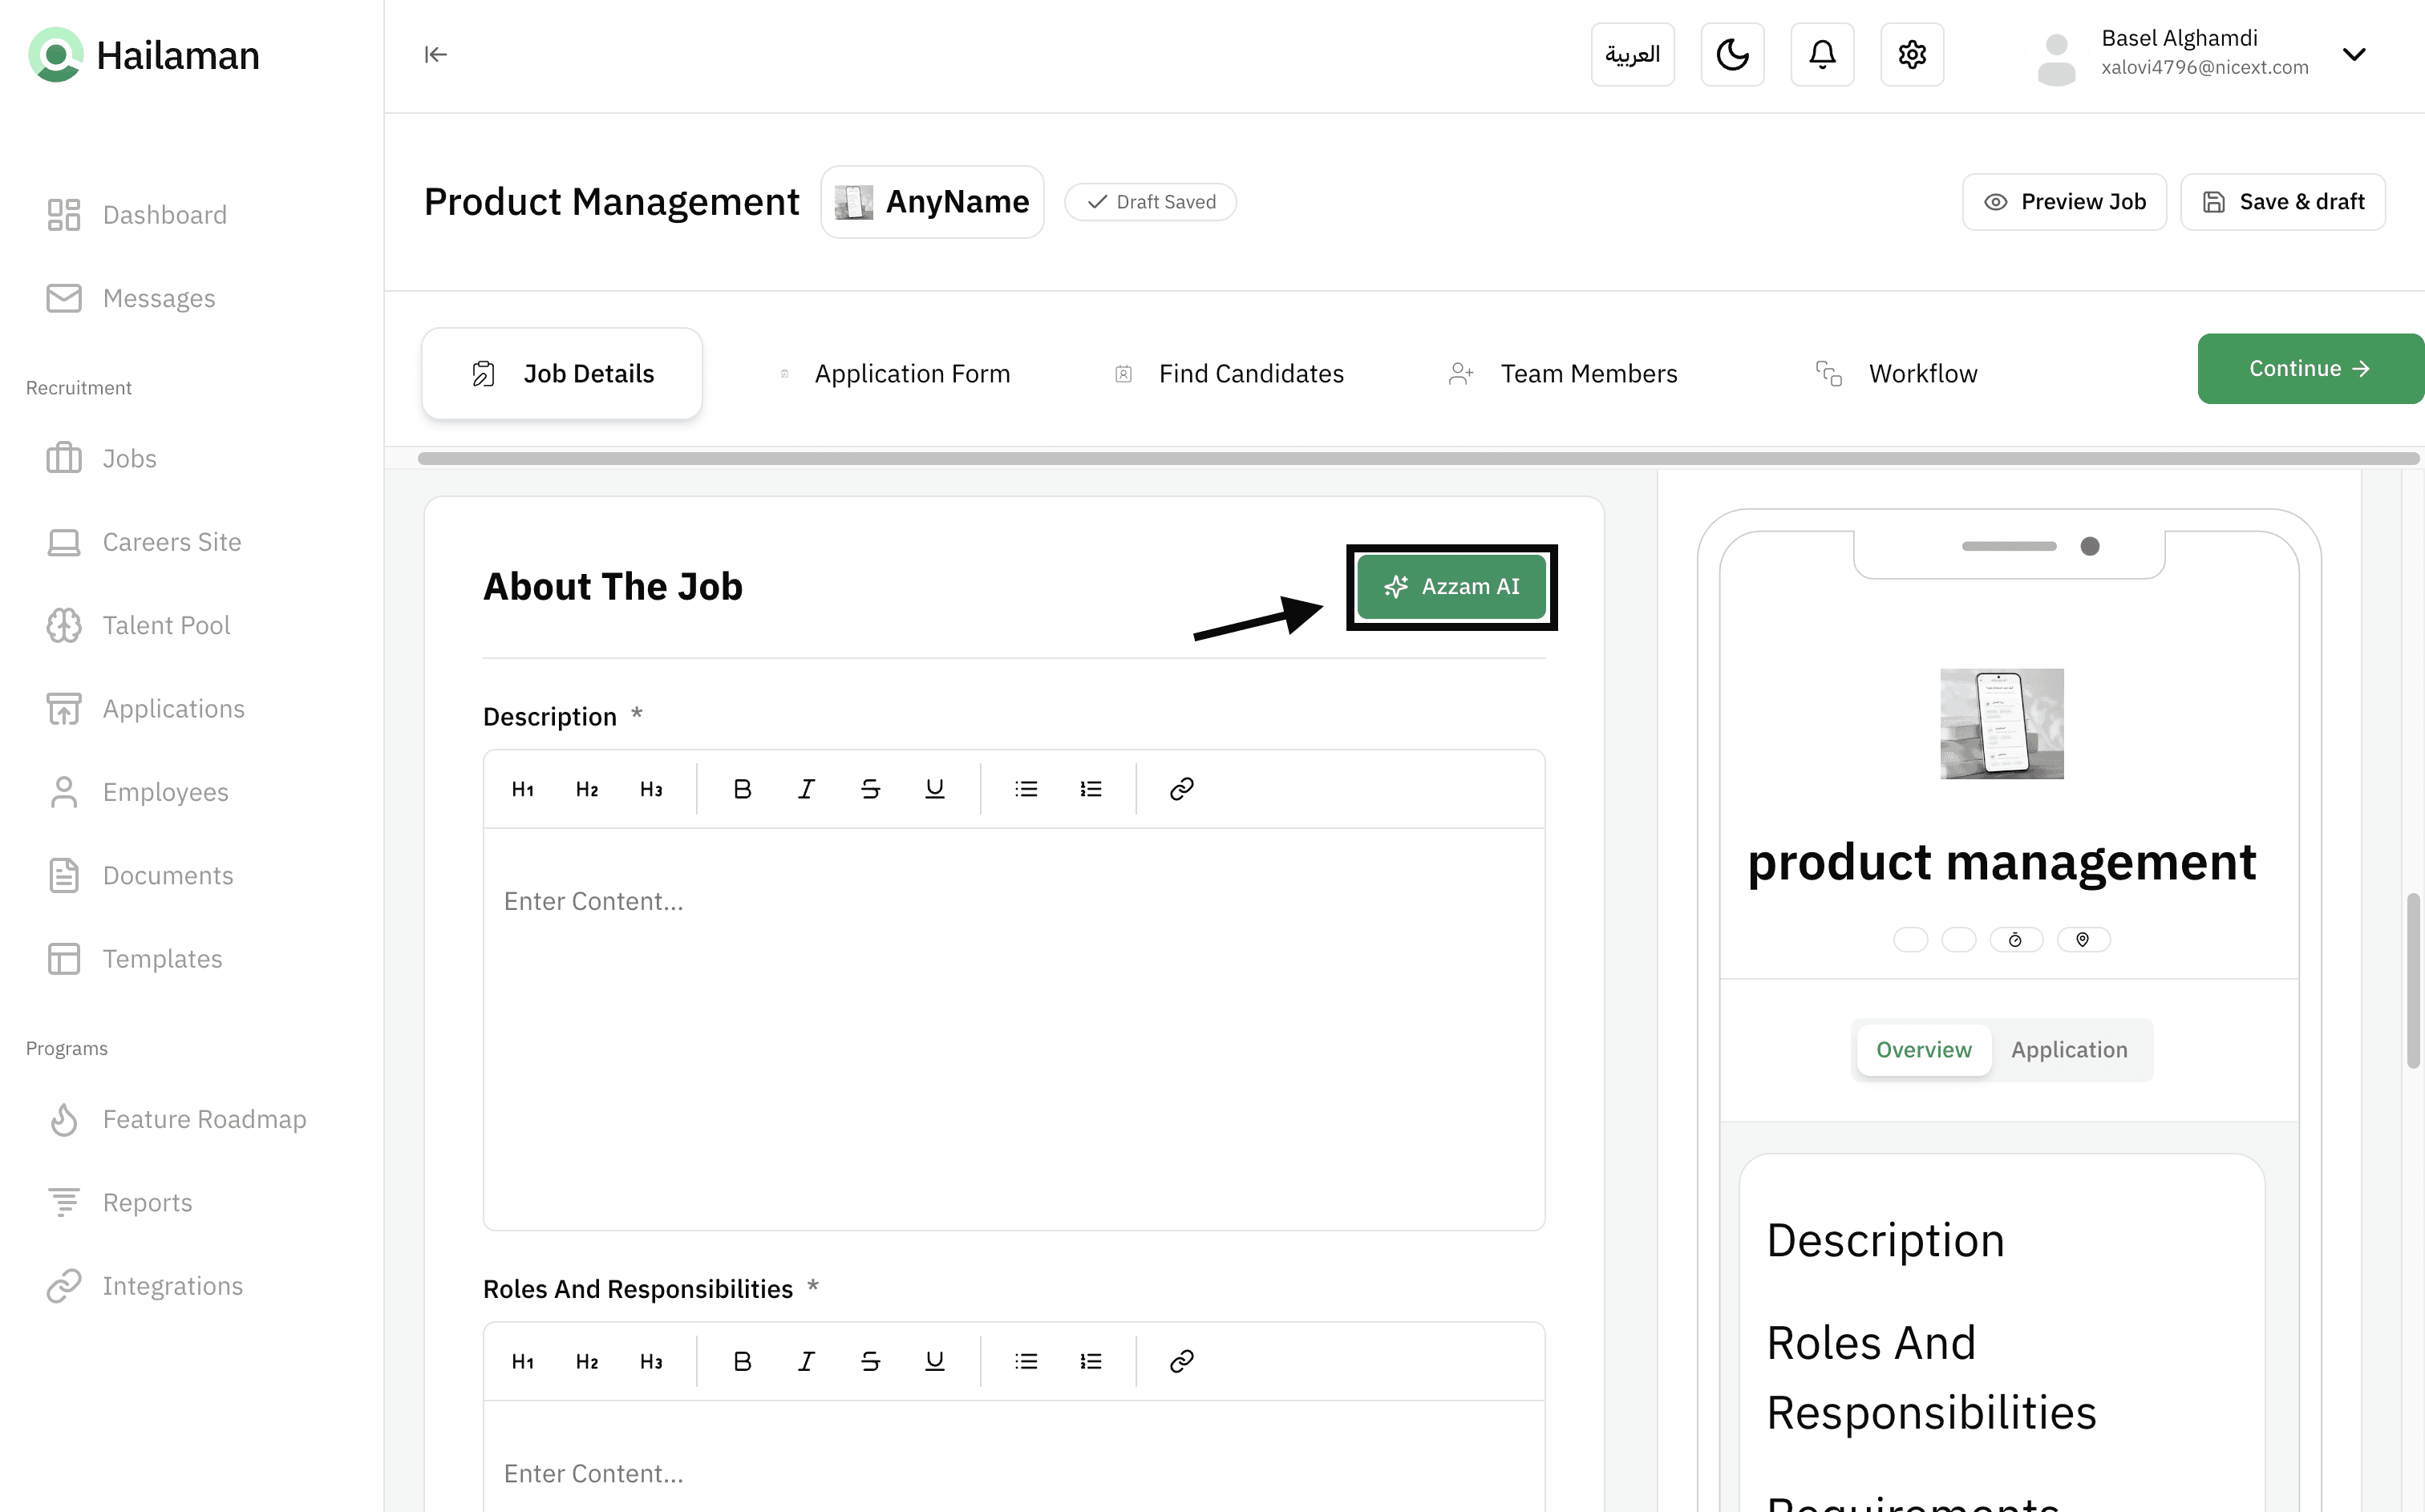Viewport: 2425px width, 1512px height.
Task: Click the Azzam AI button
Action: (1451, 587)
